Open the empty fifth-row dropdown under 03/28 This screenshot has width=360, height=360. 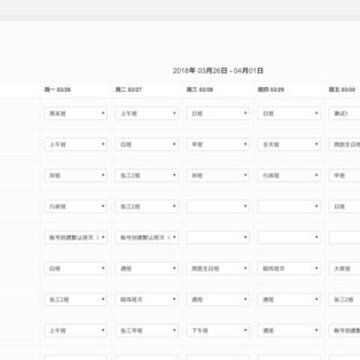(x=218, y=237)
